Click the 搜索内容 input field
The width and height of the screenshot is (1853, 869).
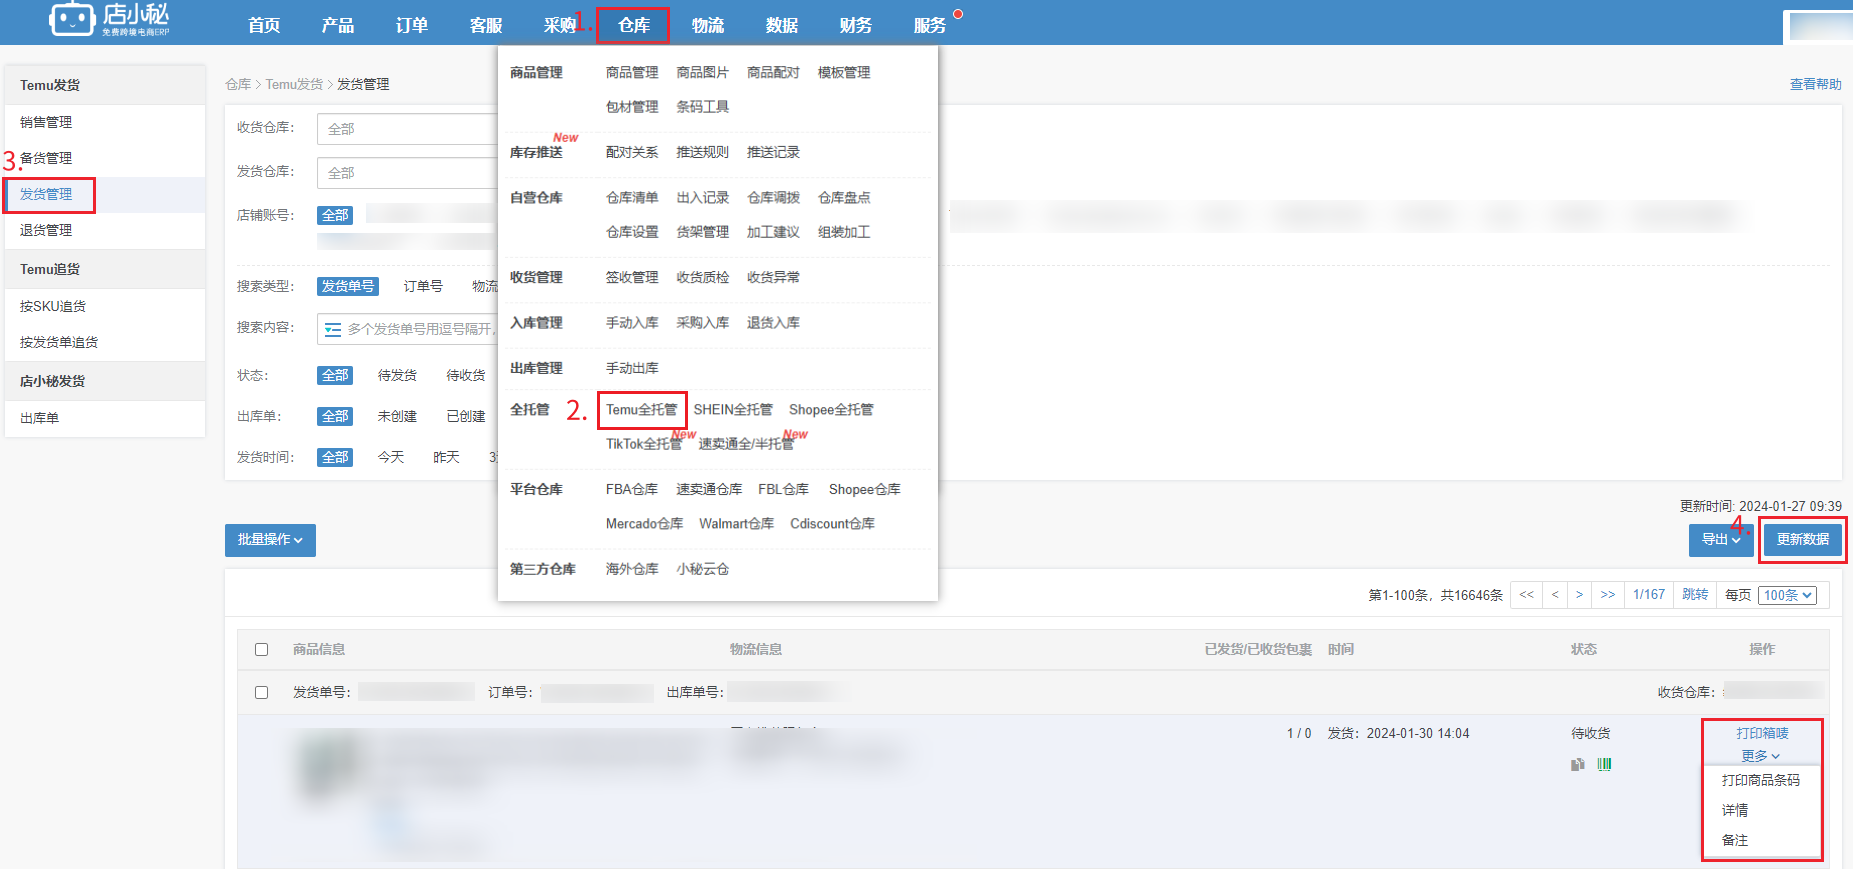408,329
